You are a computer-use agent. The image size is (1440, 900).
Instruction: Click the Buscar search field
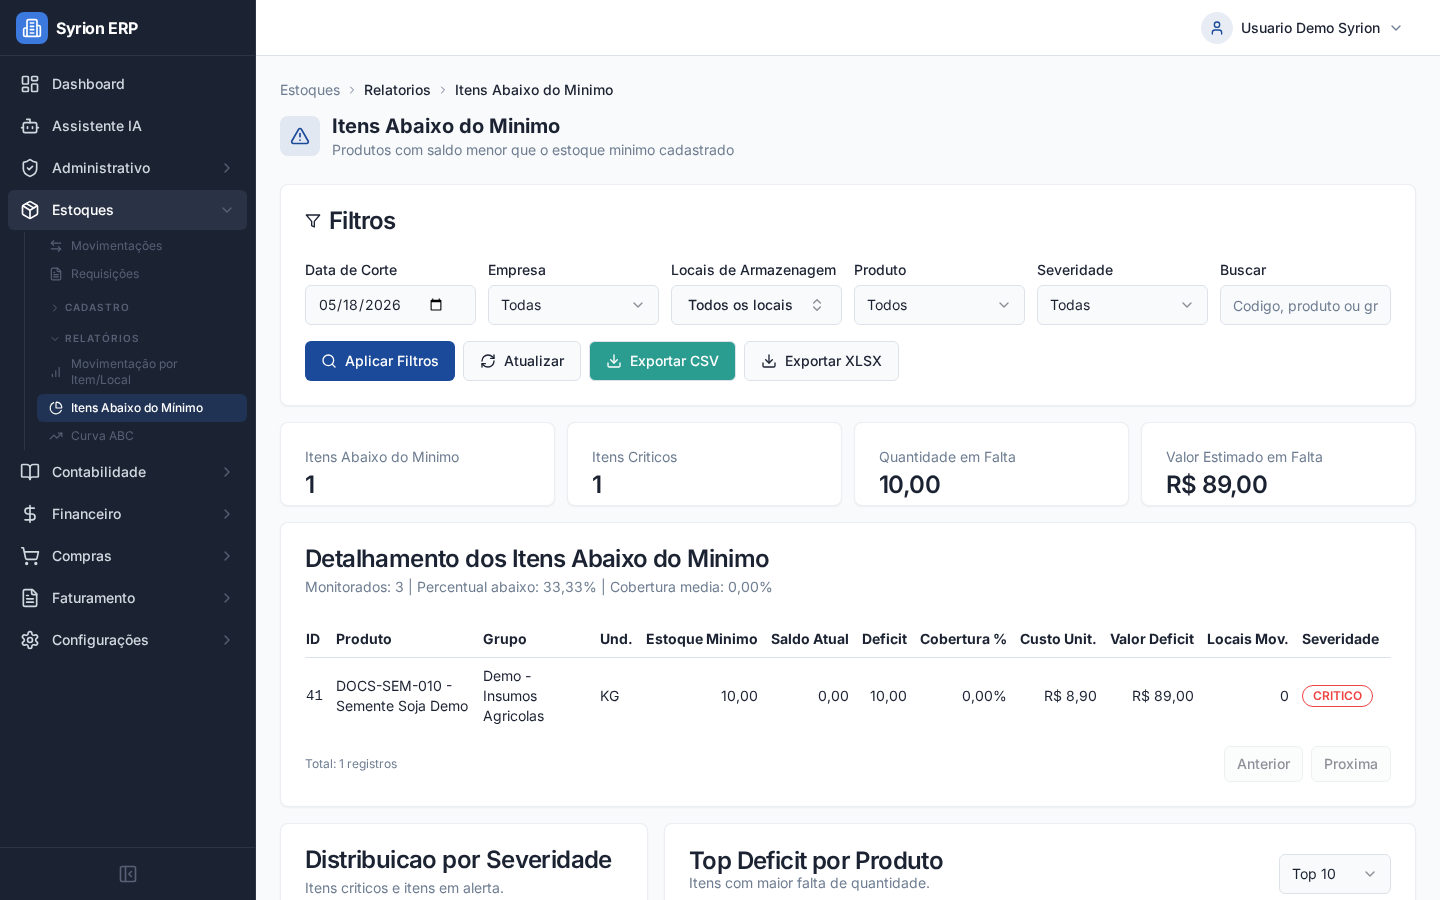[1305, 305]
